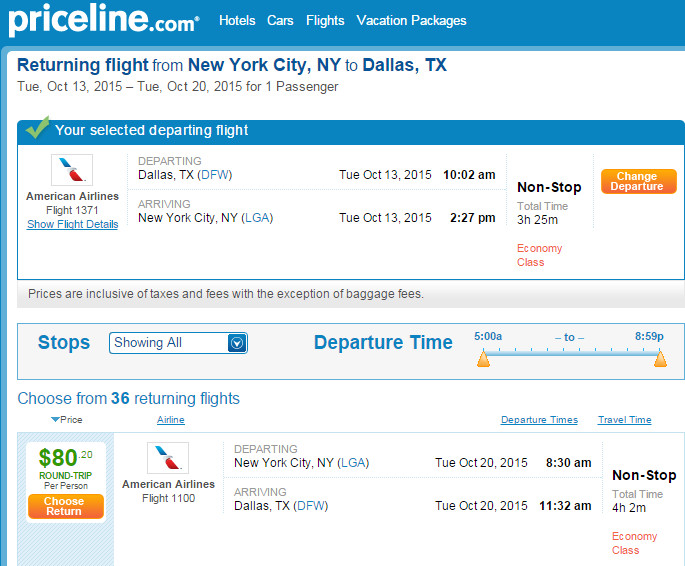Click the left 5:00a departure time slider handle
This screenshot has width=685, height=566.
tap(483, 358)
